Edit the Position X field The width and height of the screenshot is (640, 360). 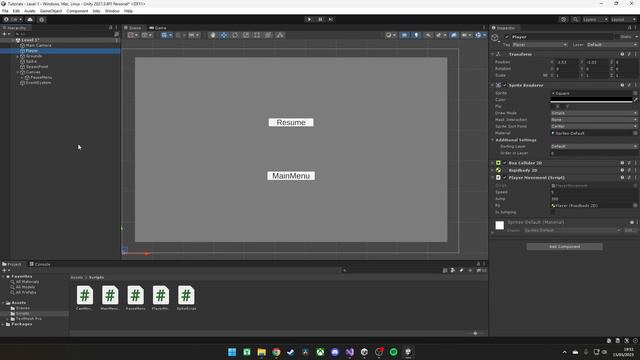tap(566, 62)
